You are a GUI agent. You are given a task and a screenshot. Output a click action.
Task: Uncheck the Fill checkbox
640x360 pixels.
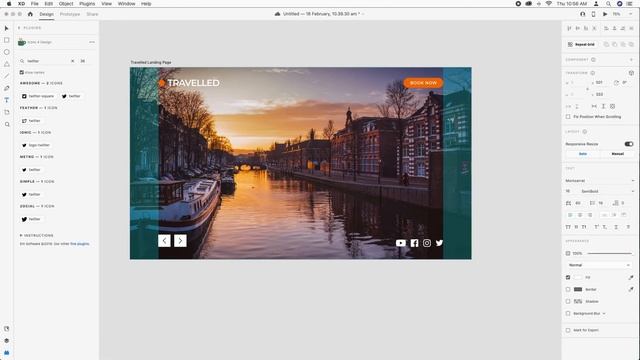point(568,278)
